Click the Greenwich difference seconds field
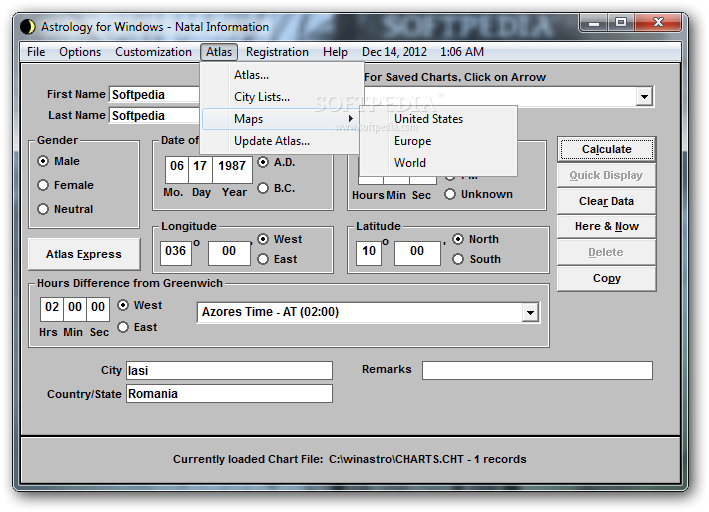This screenshot has height=512, width=709. (x=98, y=308)
